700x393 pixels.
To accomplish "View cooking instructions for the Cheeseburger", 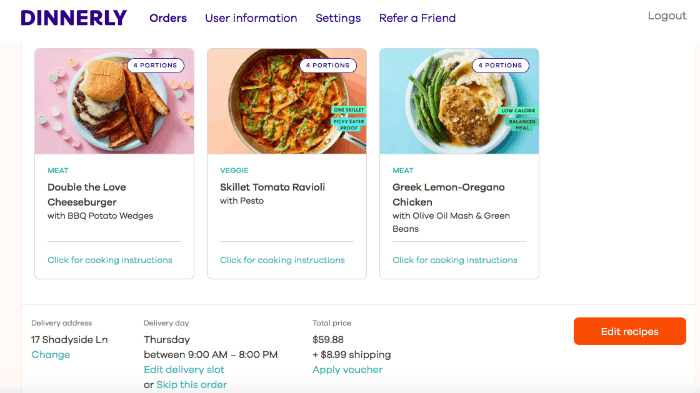I will [110, 260].
